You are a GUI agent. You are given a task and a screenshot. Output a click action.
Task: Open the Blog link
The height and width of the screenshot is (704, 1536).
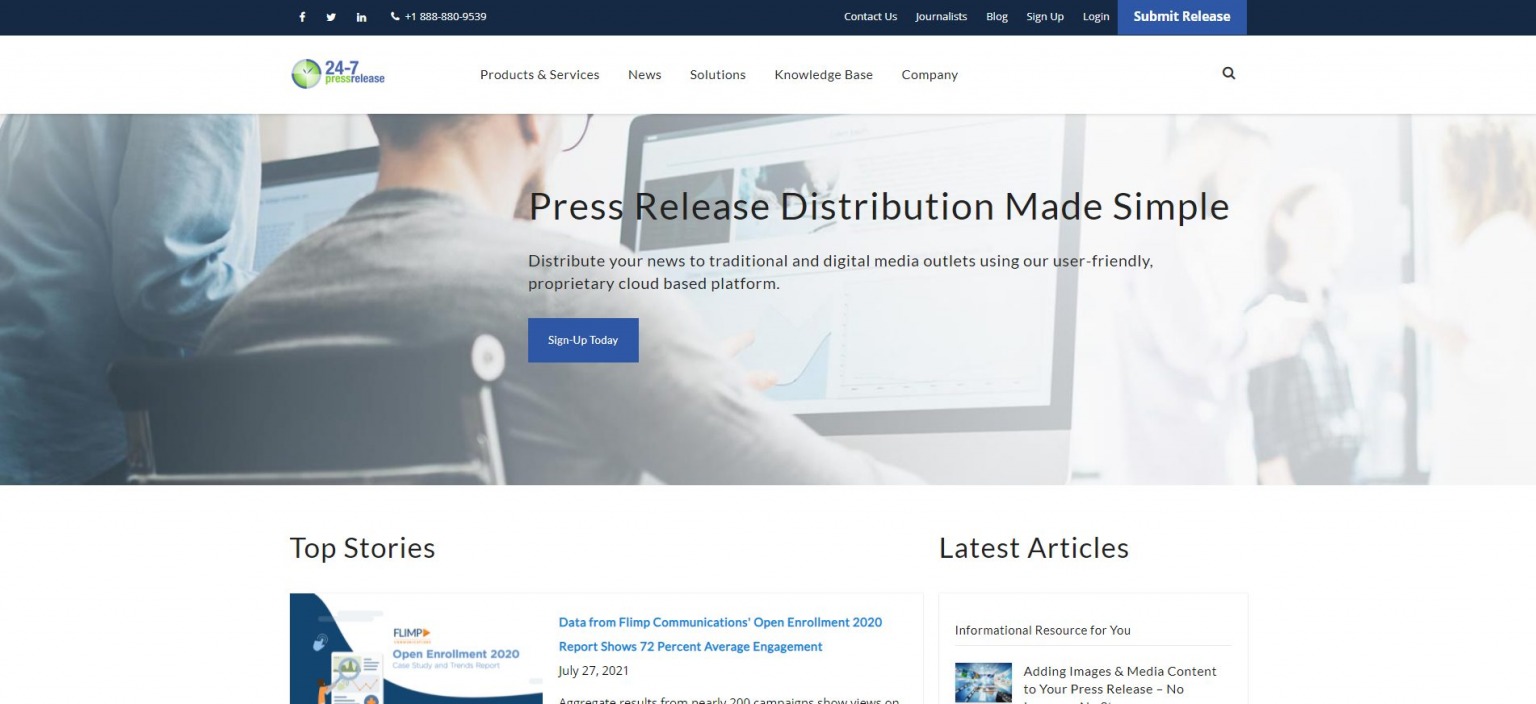[996, 16]
